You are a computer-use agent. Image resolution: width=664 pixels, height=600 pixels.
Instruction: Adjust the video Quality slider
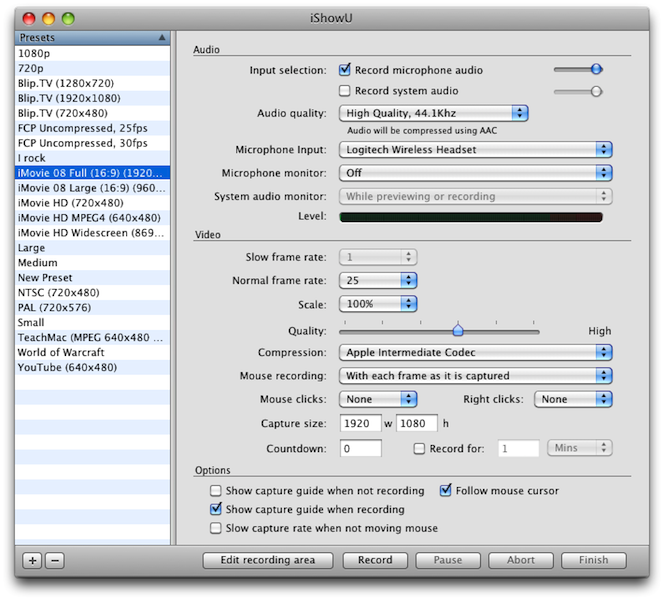tap(458, 330)
